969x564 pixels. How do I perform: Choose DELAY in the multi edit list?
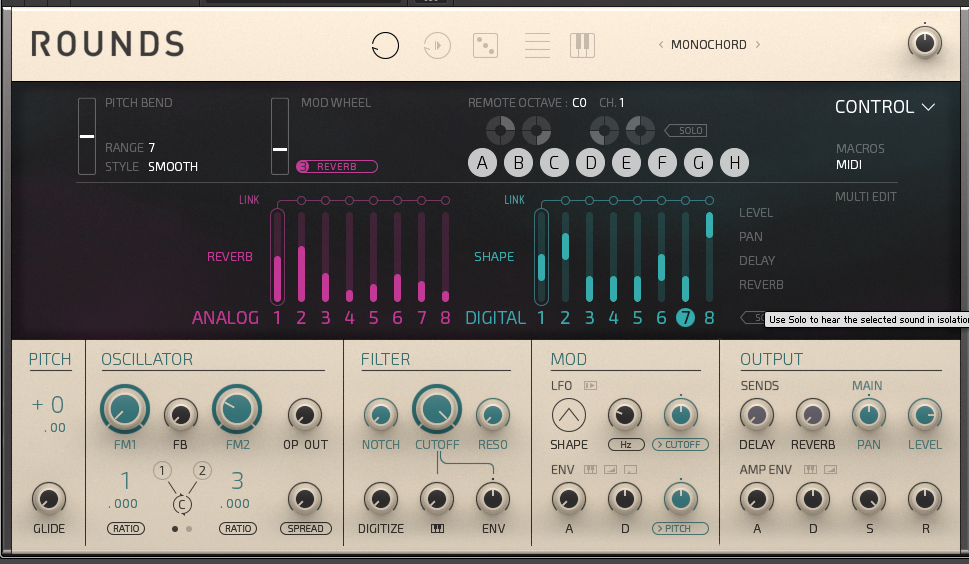tap(756, 261)
